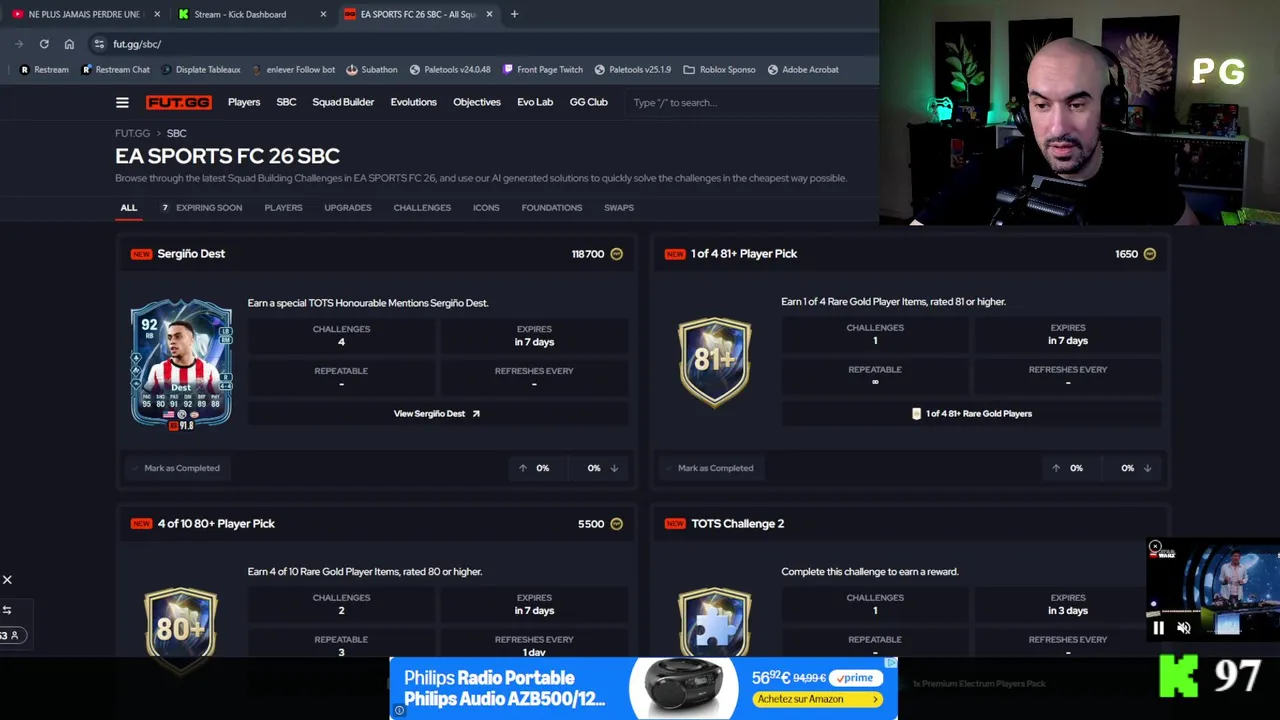Open Evo Lab in the top navigation
This screenshot has width=1280, height=720.
[x=535, y=102]
